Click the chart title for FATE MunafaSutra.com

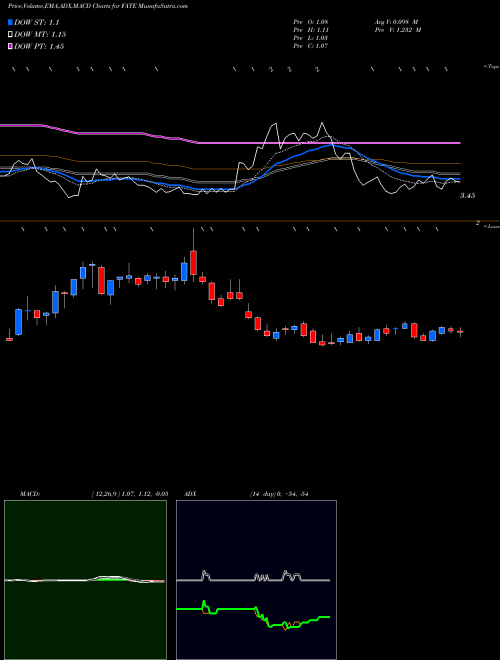[x=98, y=6]
